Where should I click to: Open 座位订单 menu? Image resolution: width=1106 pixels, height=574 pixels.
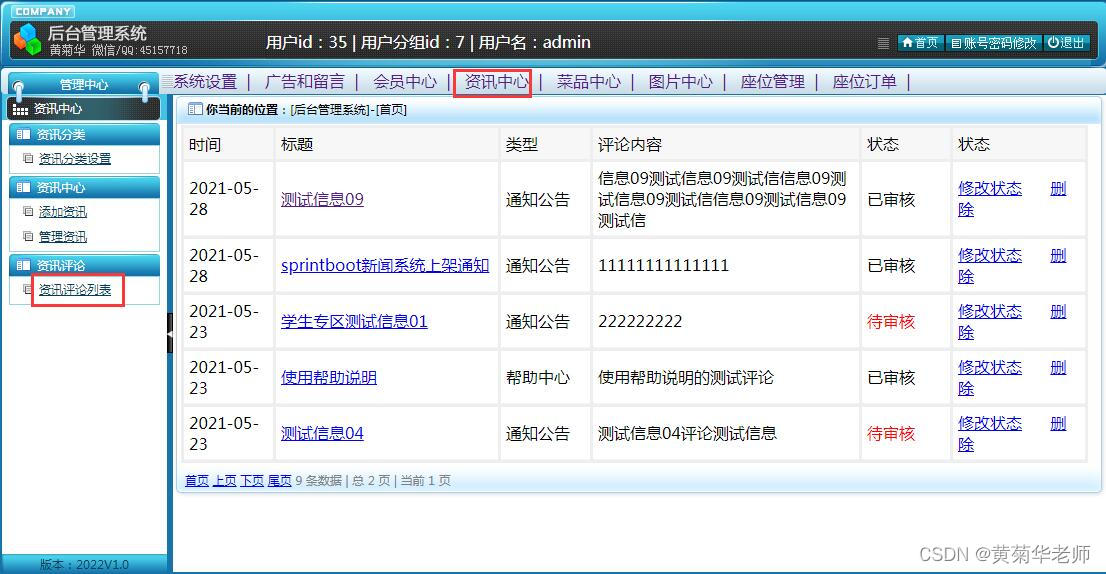coord(865,82)
